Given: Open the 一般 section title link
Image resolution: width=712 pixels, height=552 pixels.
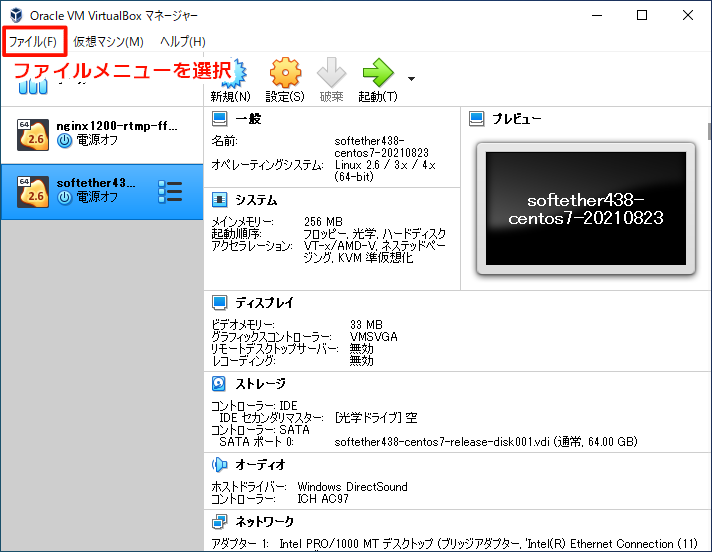Looking at the screenshot, I should click(248, 119).
